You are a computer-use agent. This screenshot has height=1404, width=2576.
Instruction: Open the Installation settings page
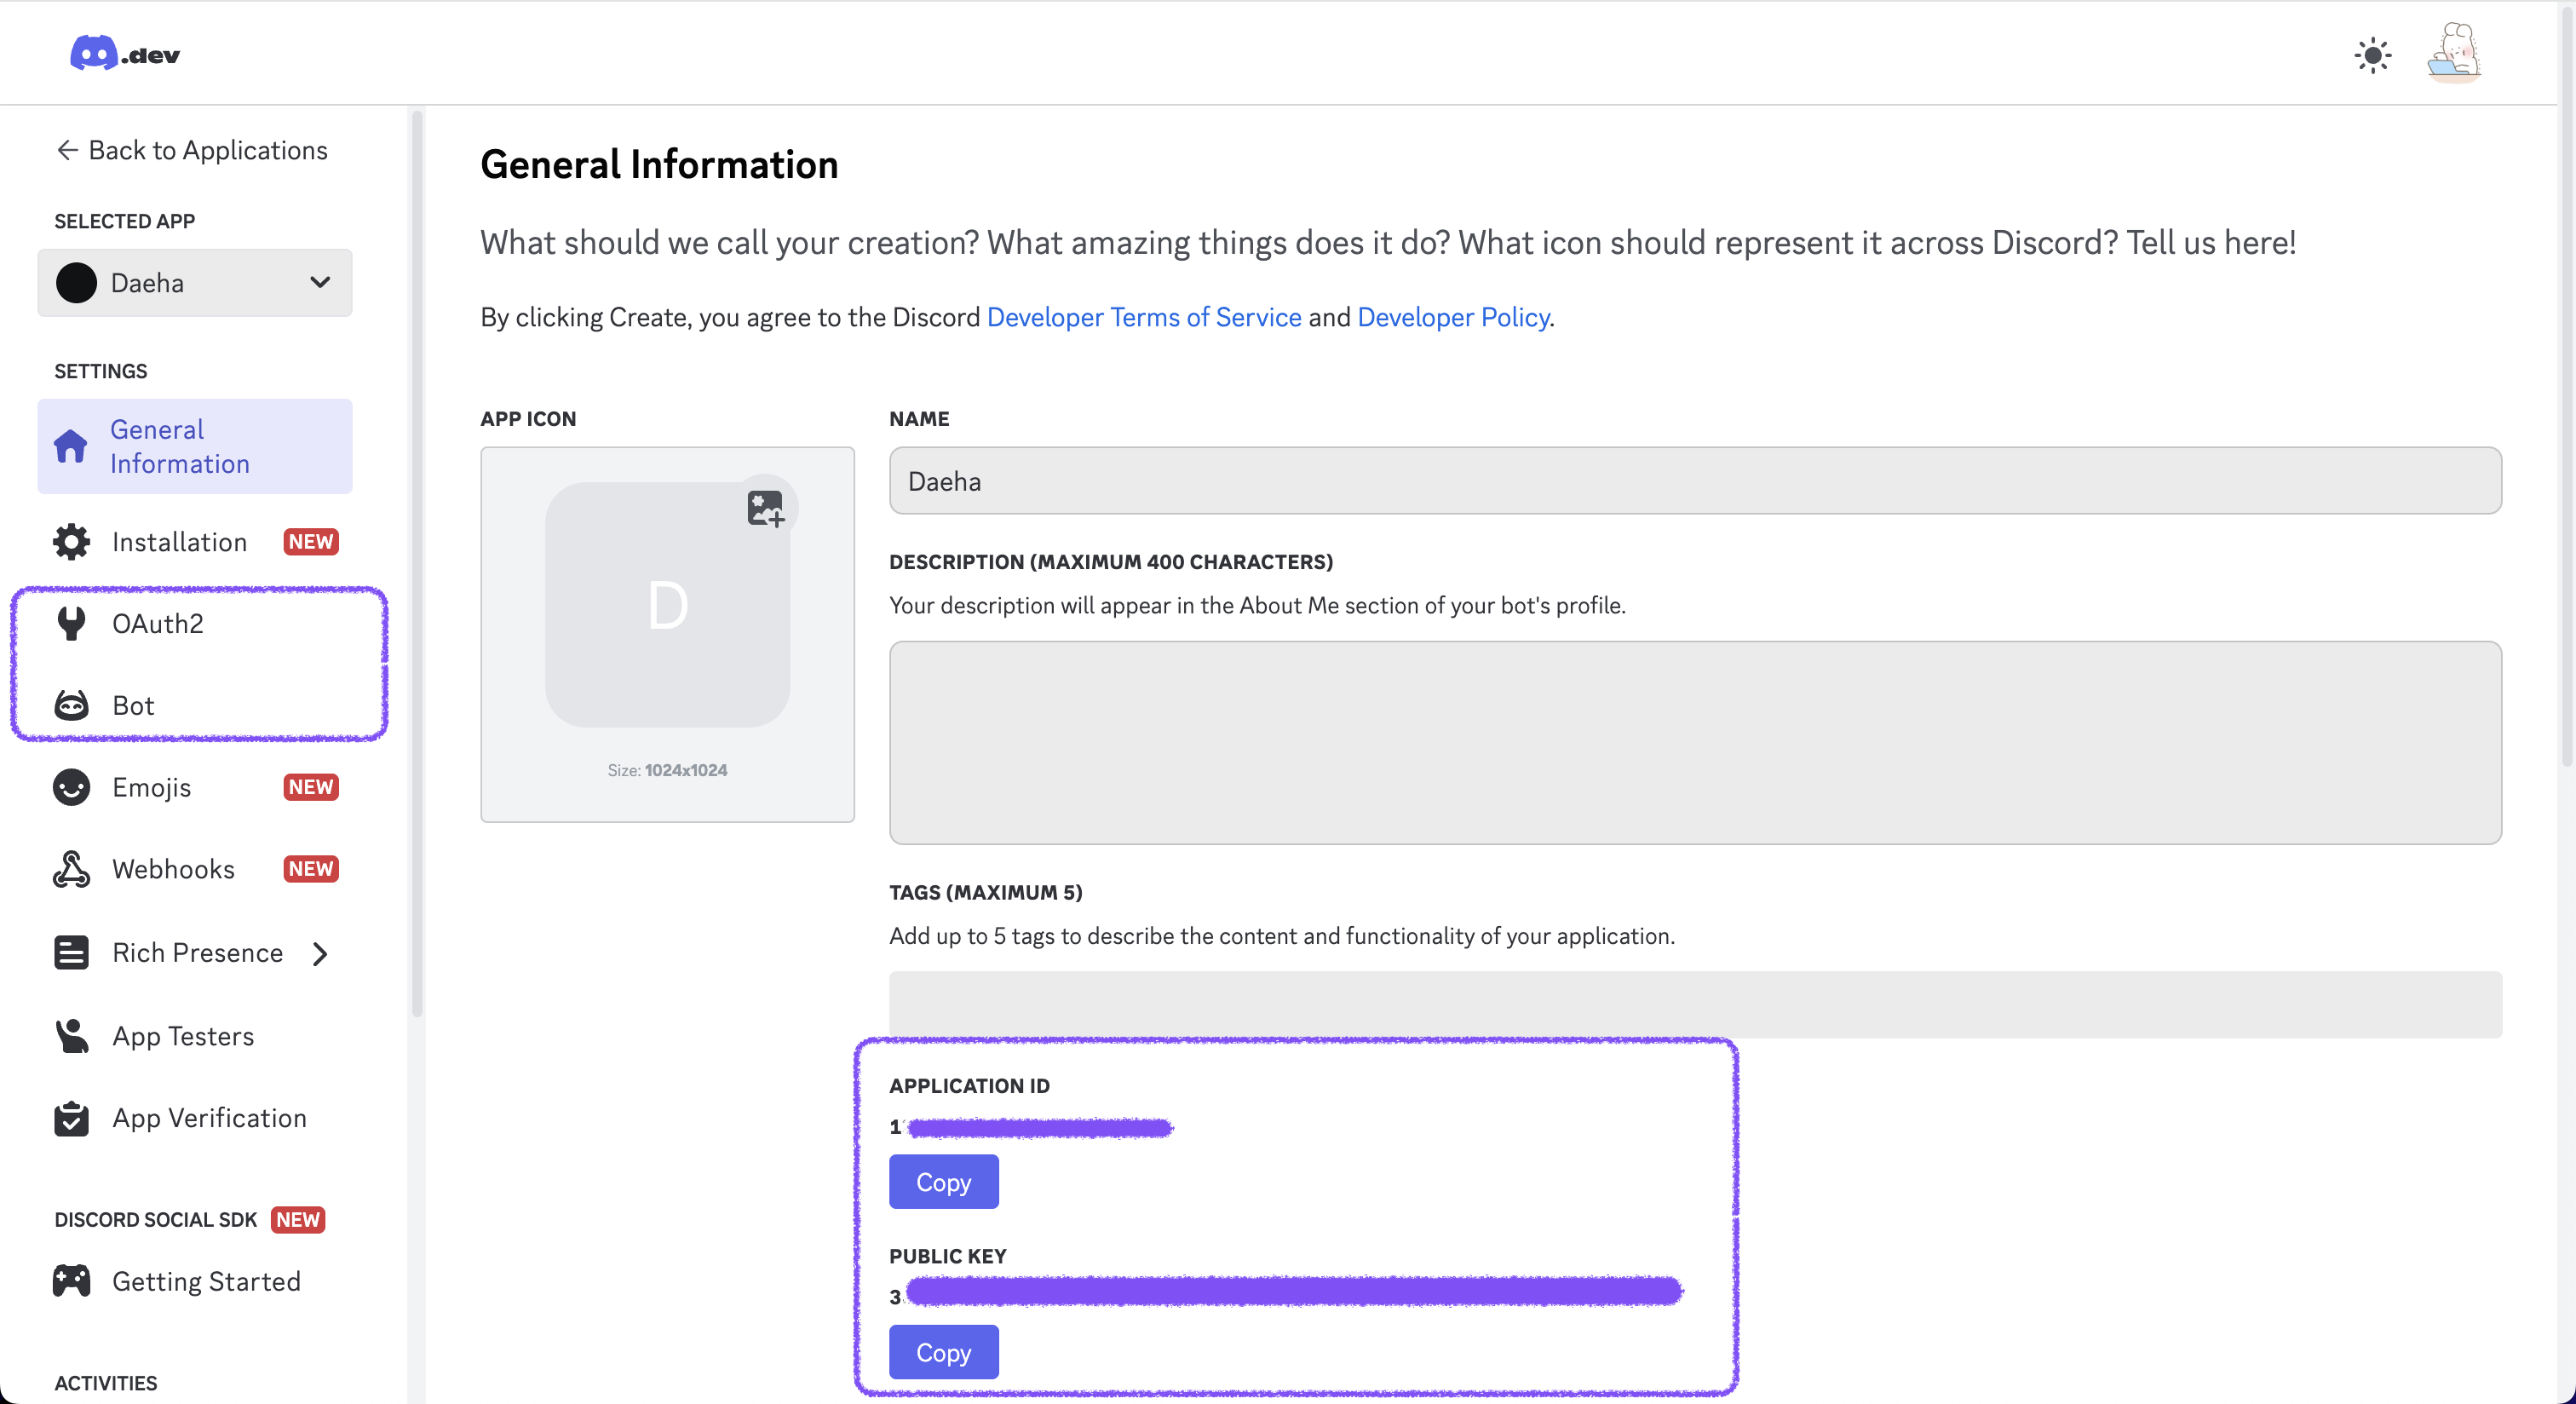click(x=195, y=542)
